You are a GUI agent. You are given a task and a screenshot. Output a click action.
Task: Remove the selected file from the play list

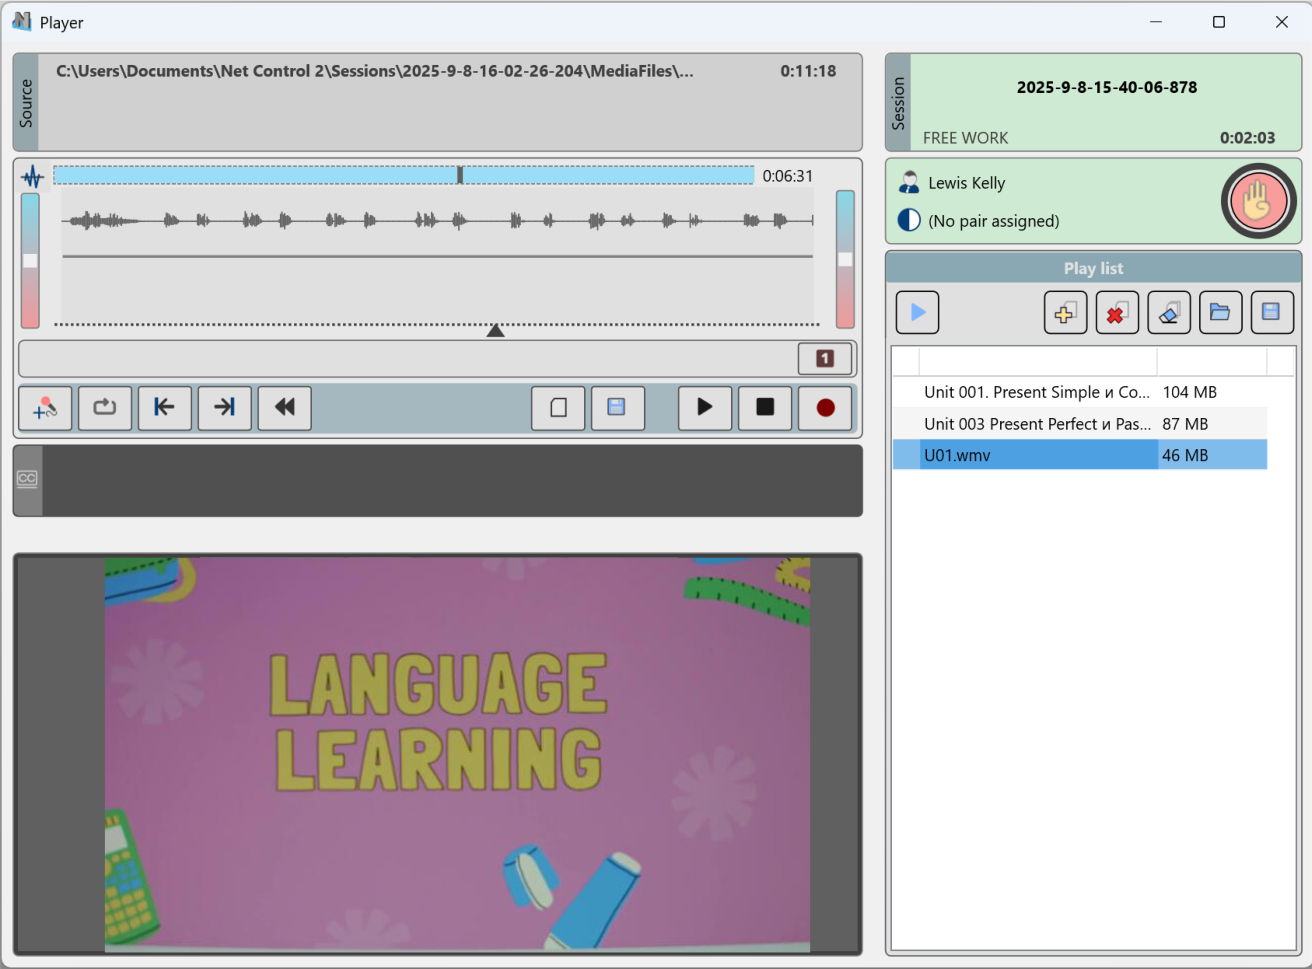click(x=1117, y=312)
